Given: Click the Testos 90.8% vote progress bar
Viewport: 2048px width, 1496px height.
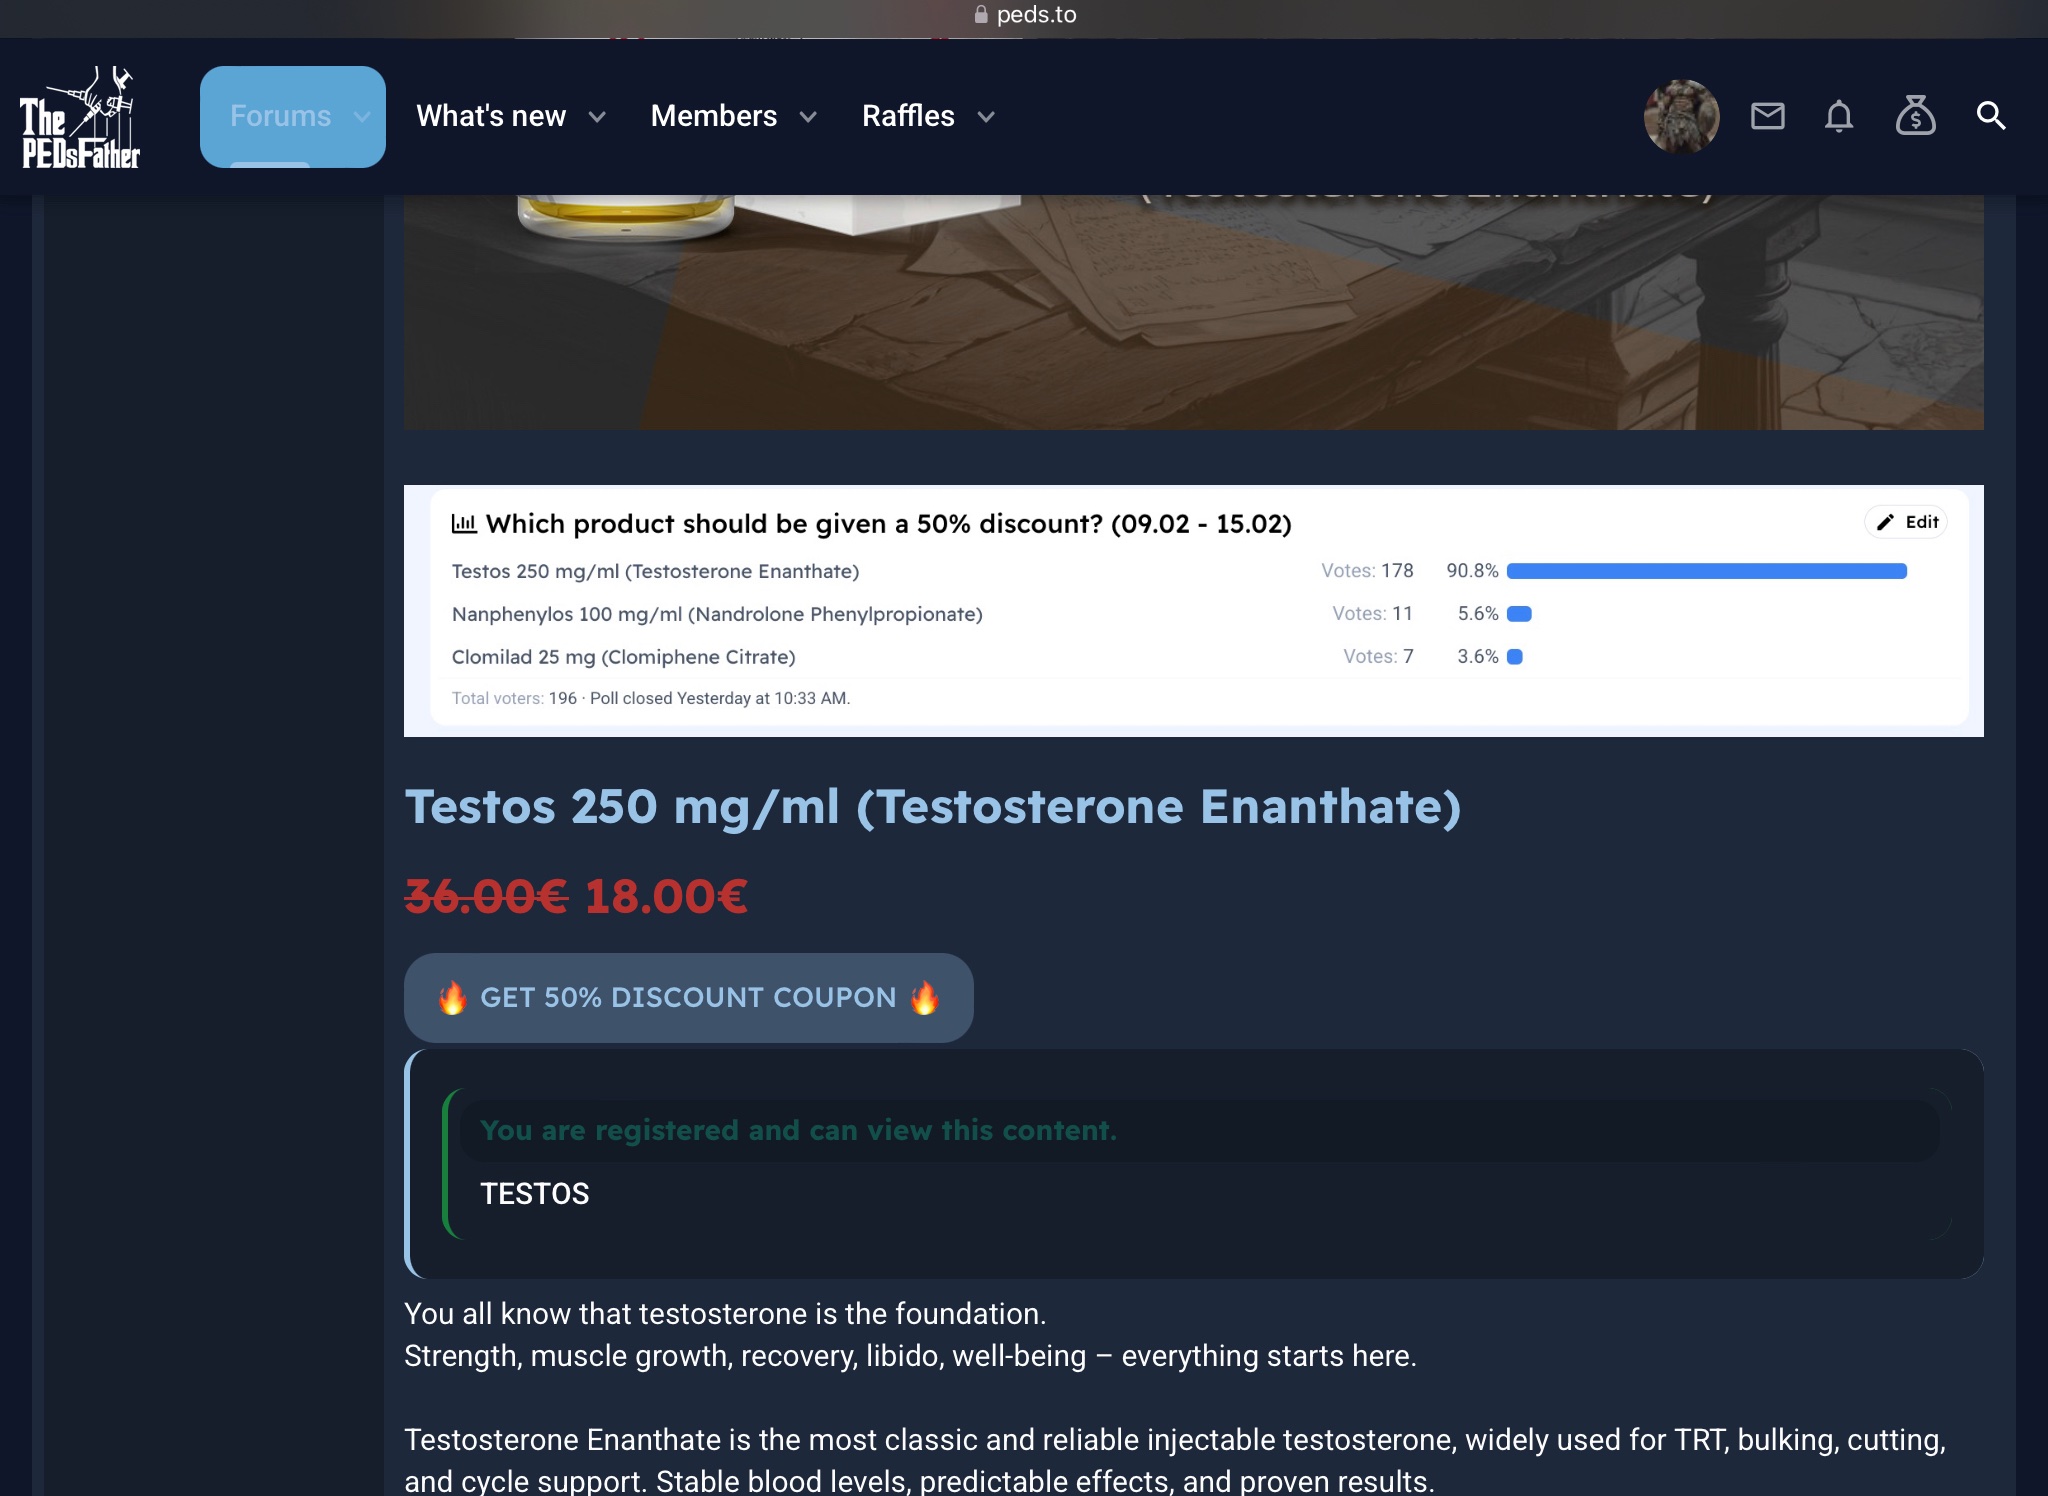Looking at the screenshot, I should [1706, 571].
